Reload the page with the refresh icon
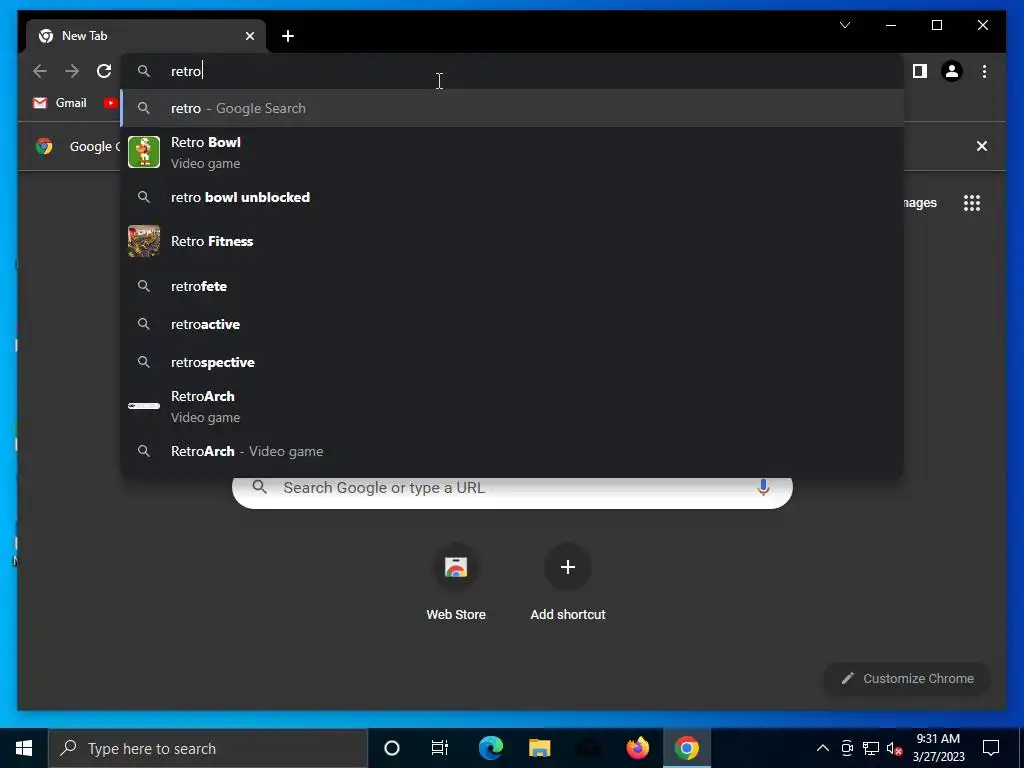The width and height of the screenshot is (1024, 768). pyautogui.click(x=104, y=71)
